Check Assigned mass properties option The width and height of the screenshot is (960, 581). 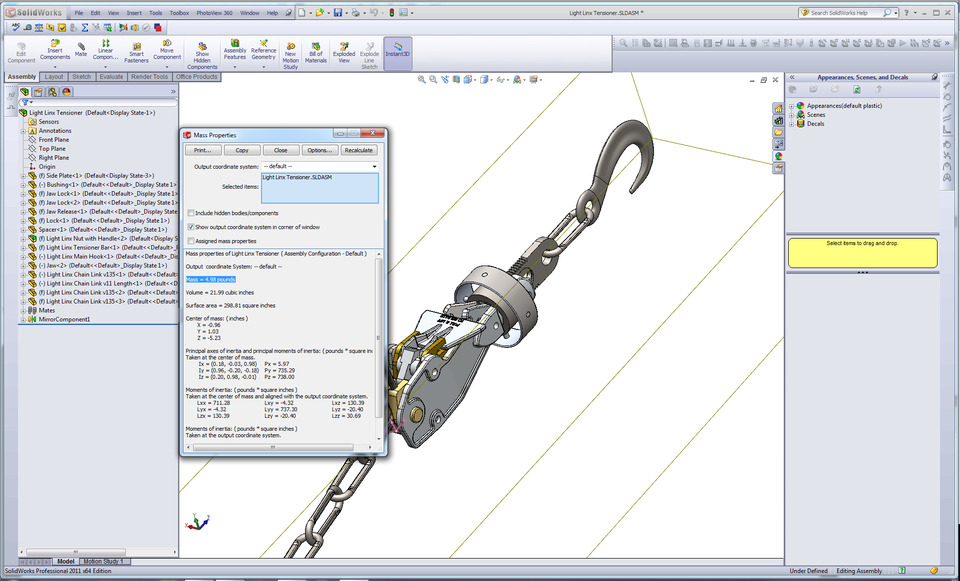tap(190, 240)
